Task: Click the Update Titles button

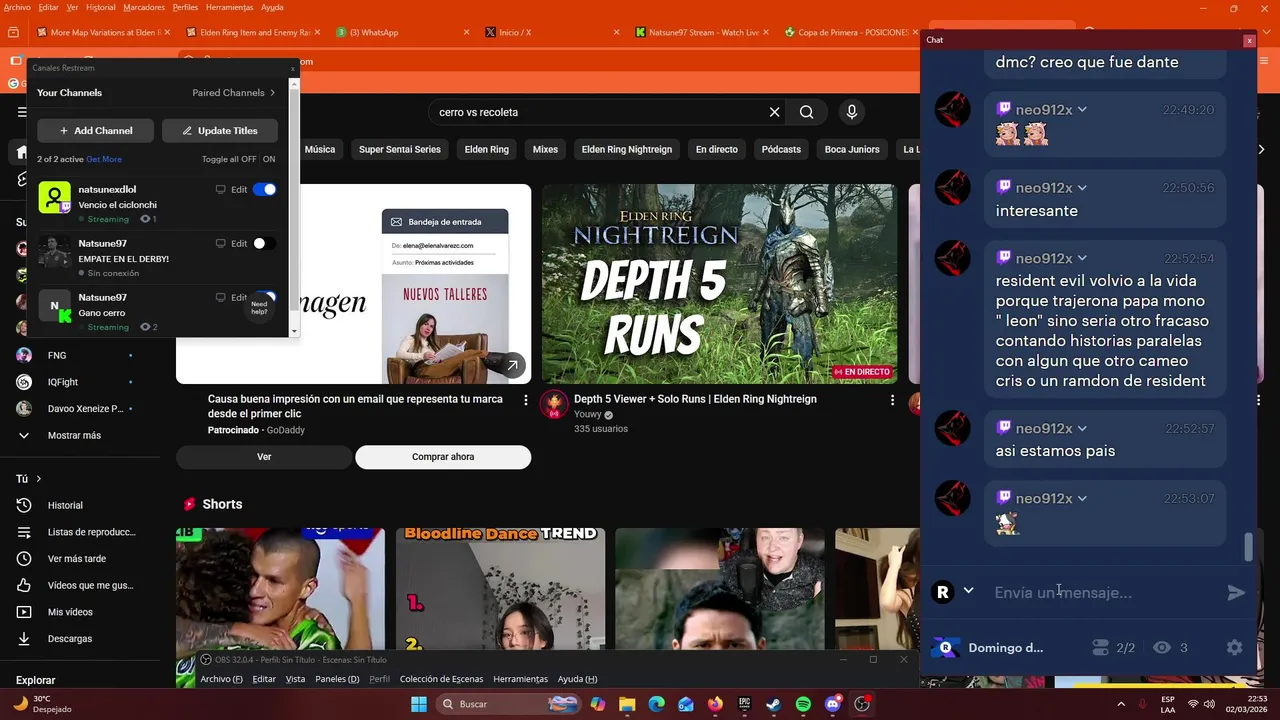Action: pos(220,130)
